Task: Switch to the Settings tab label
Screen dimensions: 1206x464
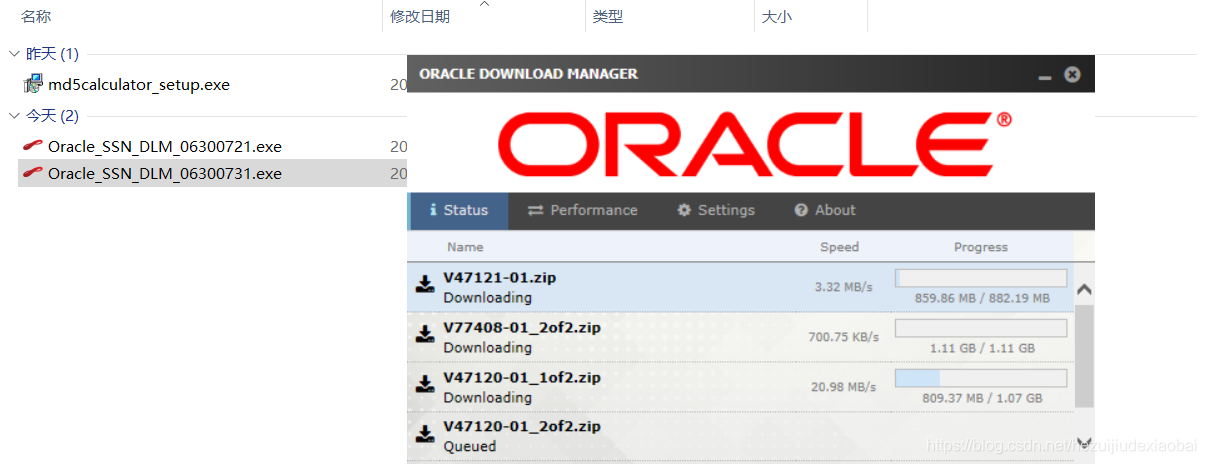Action: click(x=726, y=210)
